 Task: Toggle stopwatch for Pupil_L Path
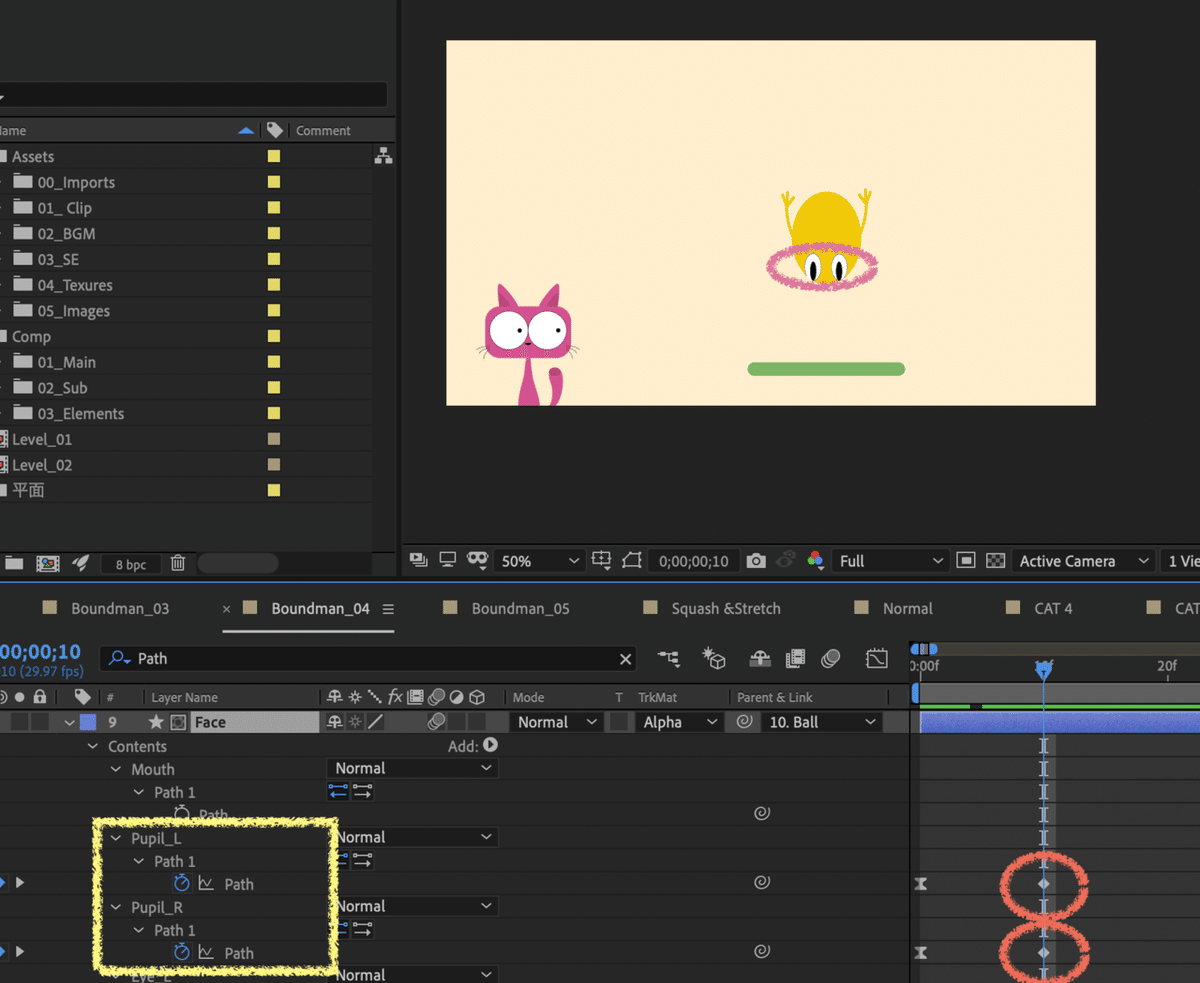pos(181,883)
